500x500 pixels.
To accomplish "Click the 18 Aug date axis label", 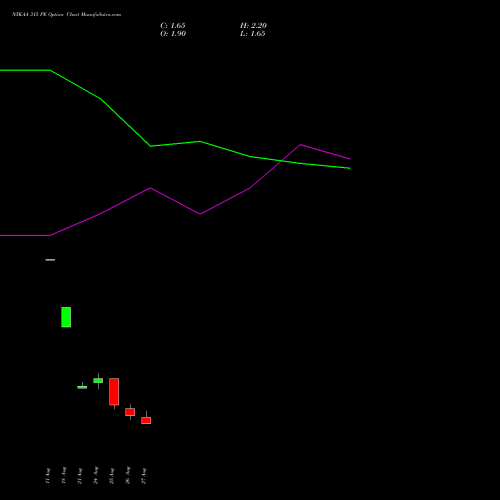I will pyautogui.click(x=64, y=475).
